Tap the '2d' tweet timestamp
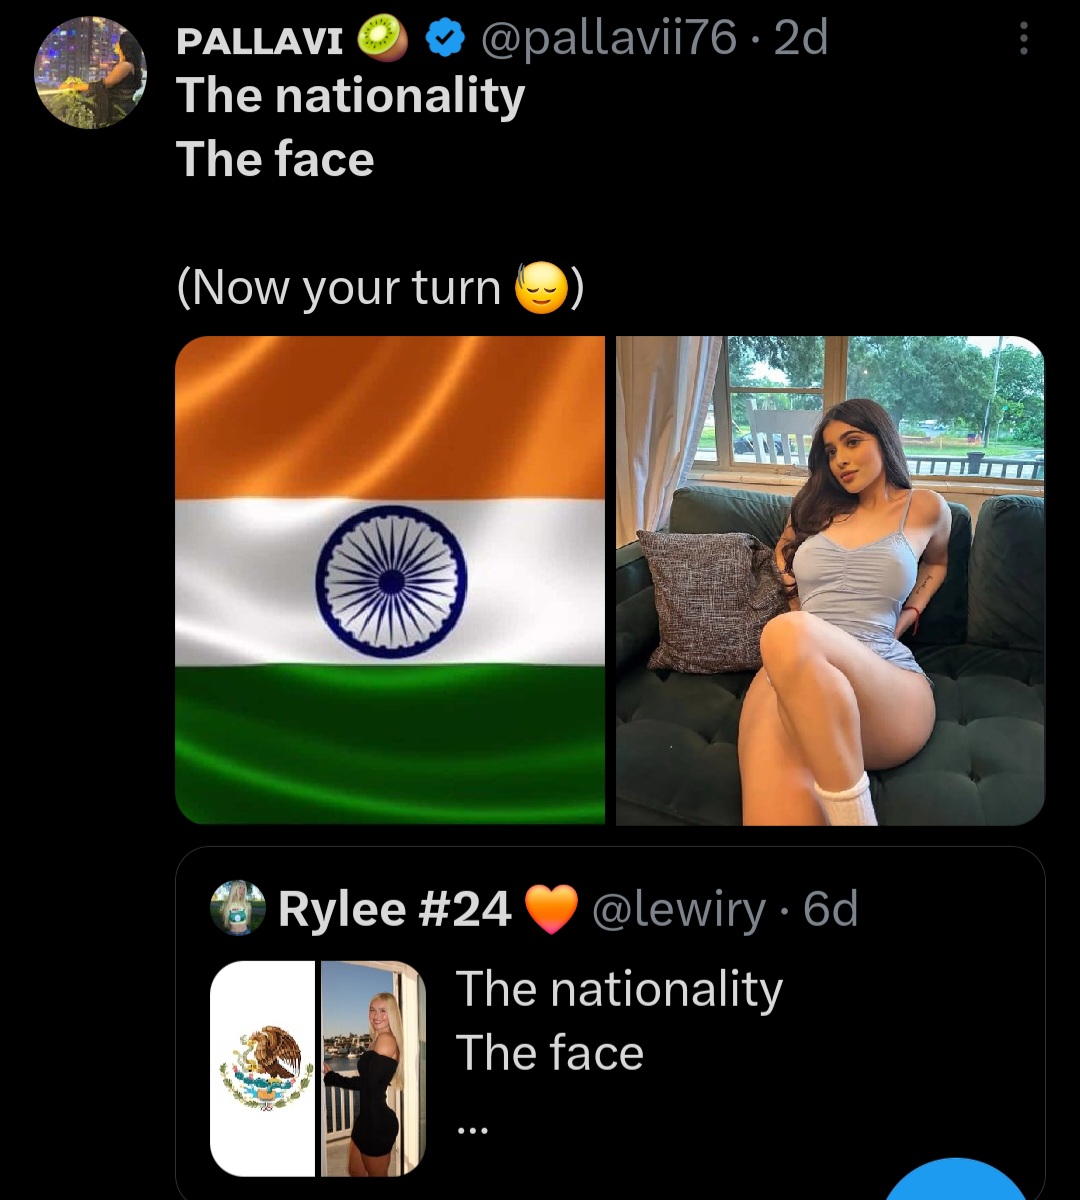1080x1200 pixels. 801,40
